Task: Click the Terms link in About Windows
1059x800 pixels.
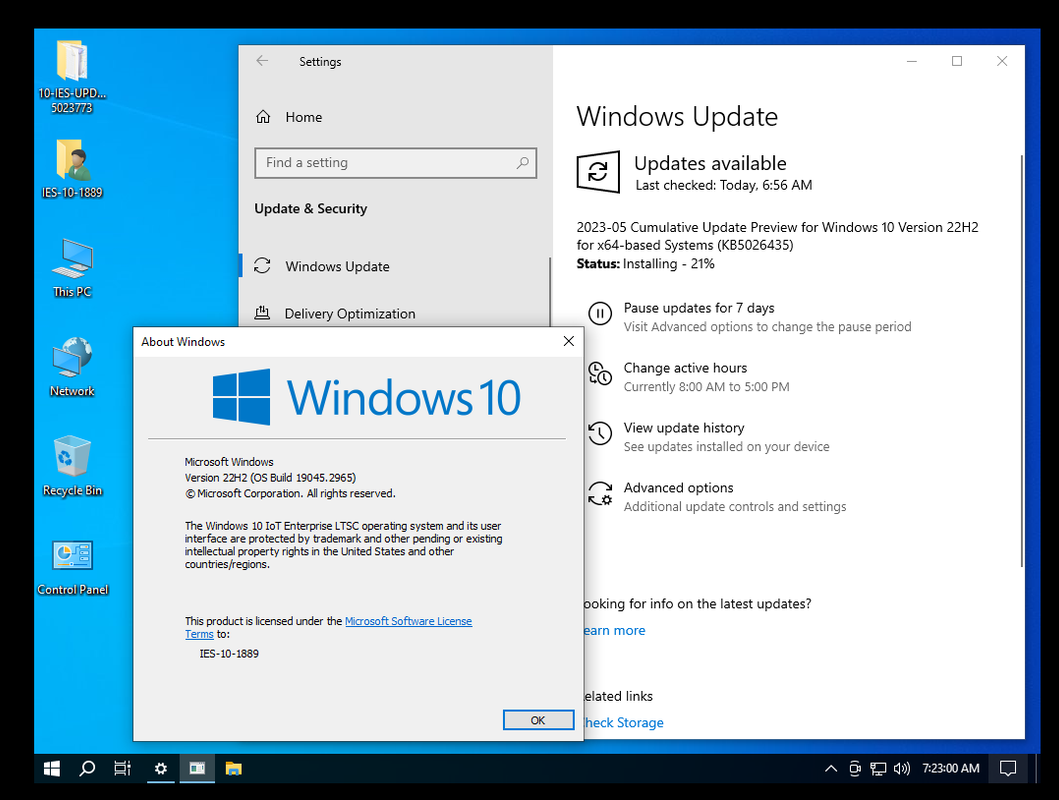Action: [199, 634]
